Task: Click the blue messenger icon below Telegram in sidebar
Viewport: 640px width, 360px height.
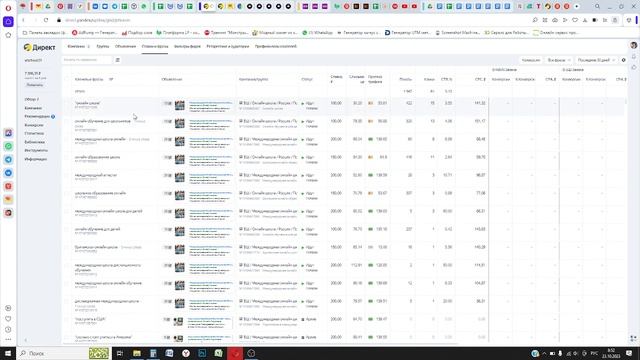Action: 8,173
